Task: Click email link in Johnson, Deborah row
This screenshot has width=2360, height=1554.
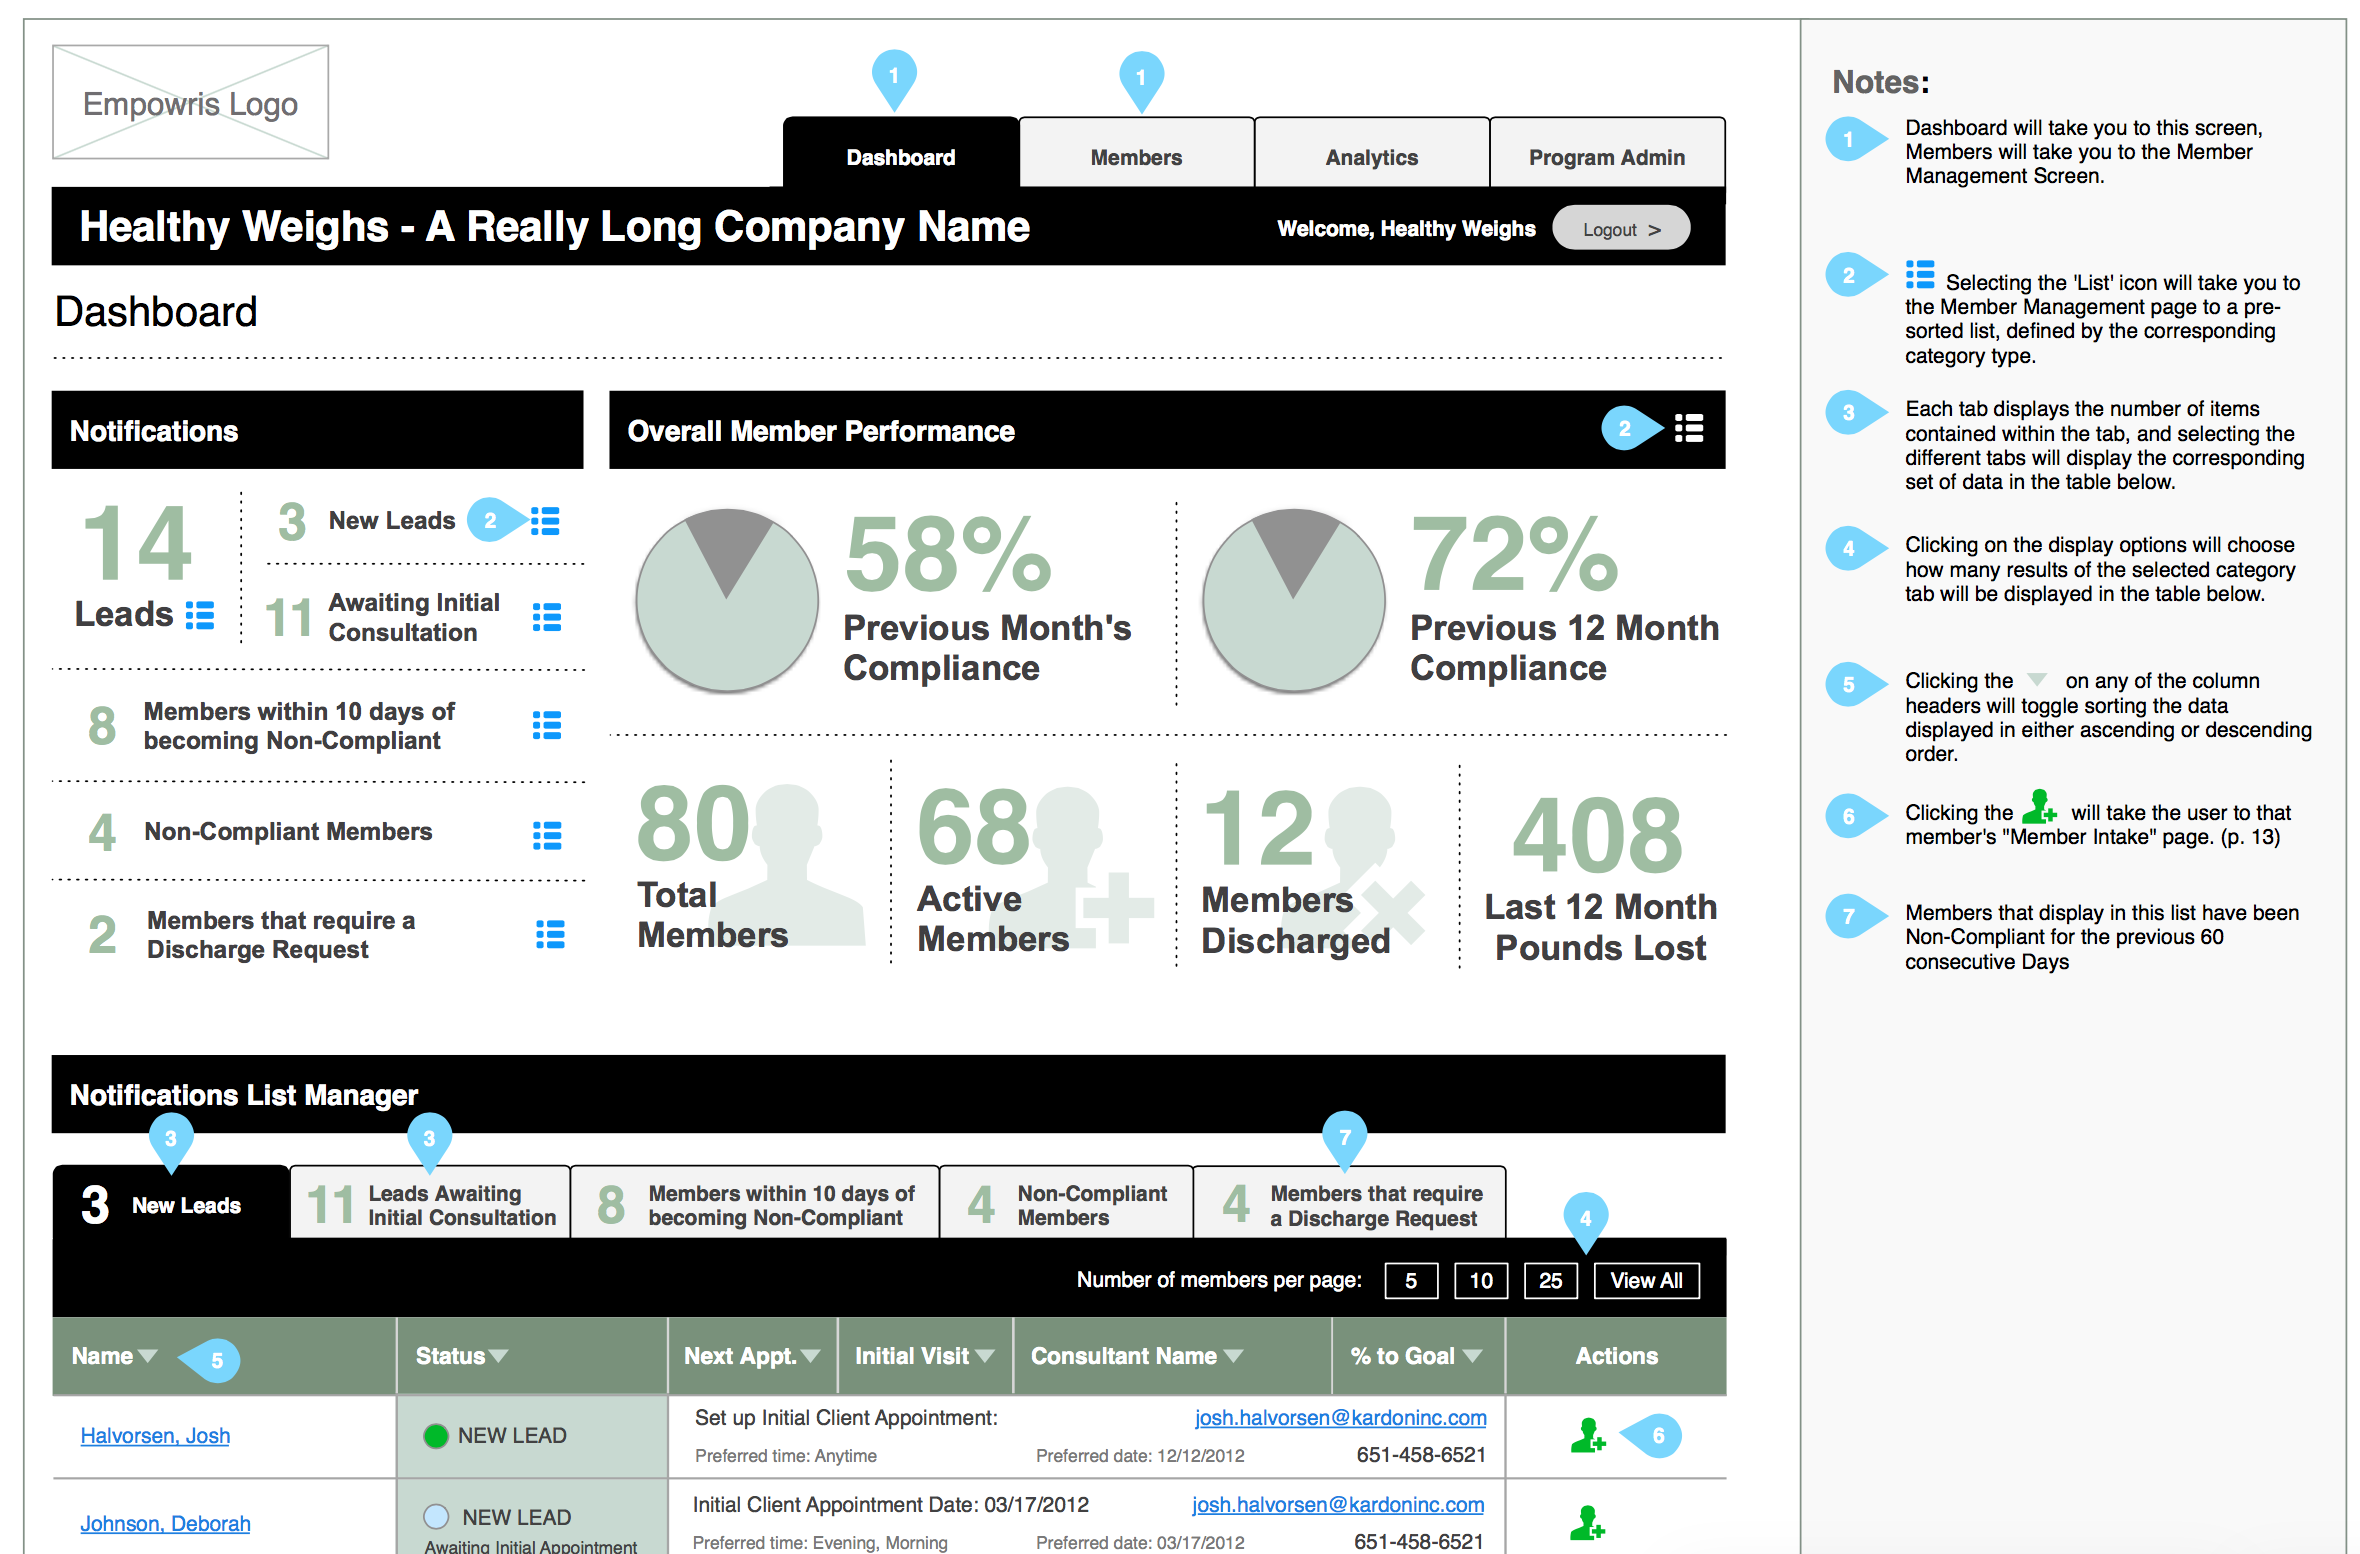Action: 1338,1505
